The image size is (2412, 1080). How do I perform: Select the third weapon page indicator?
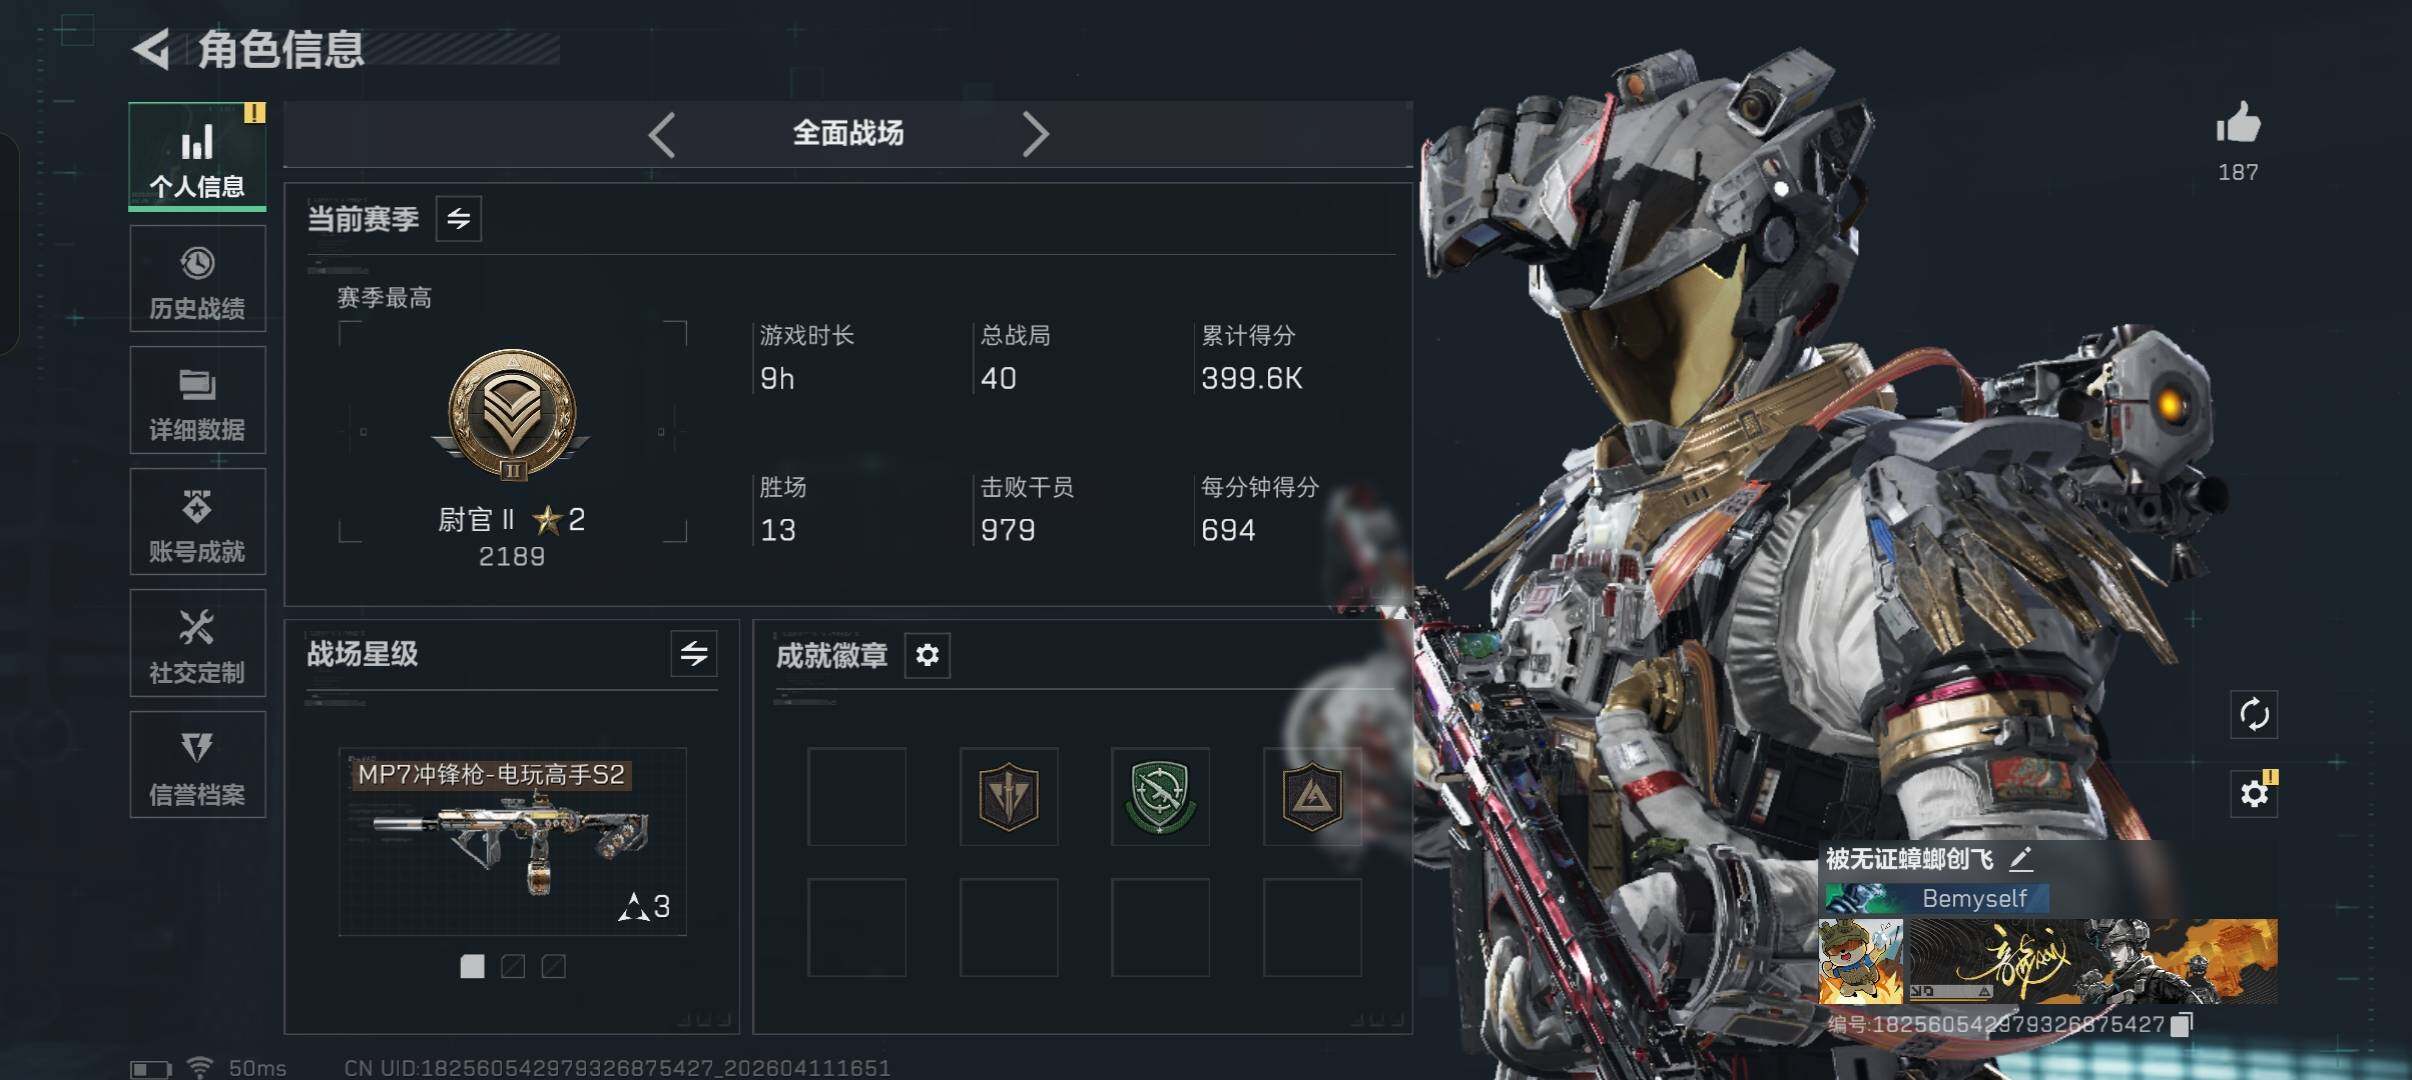coord(553,966)
